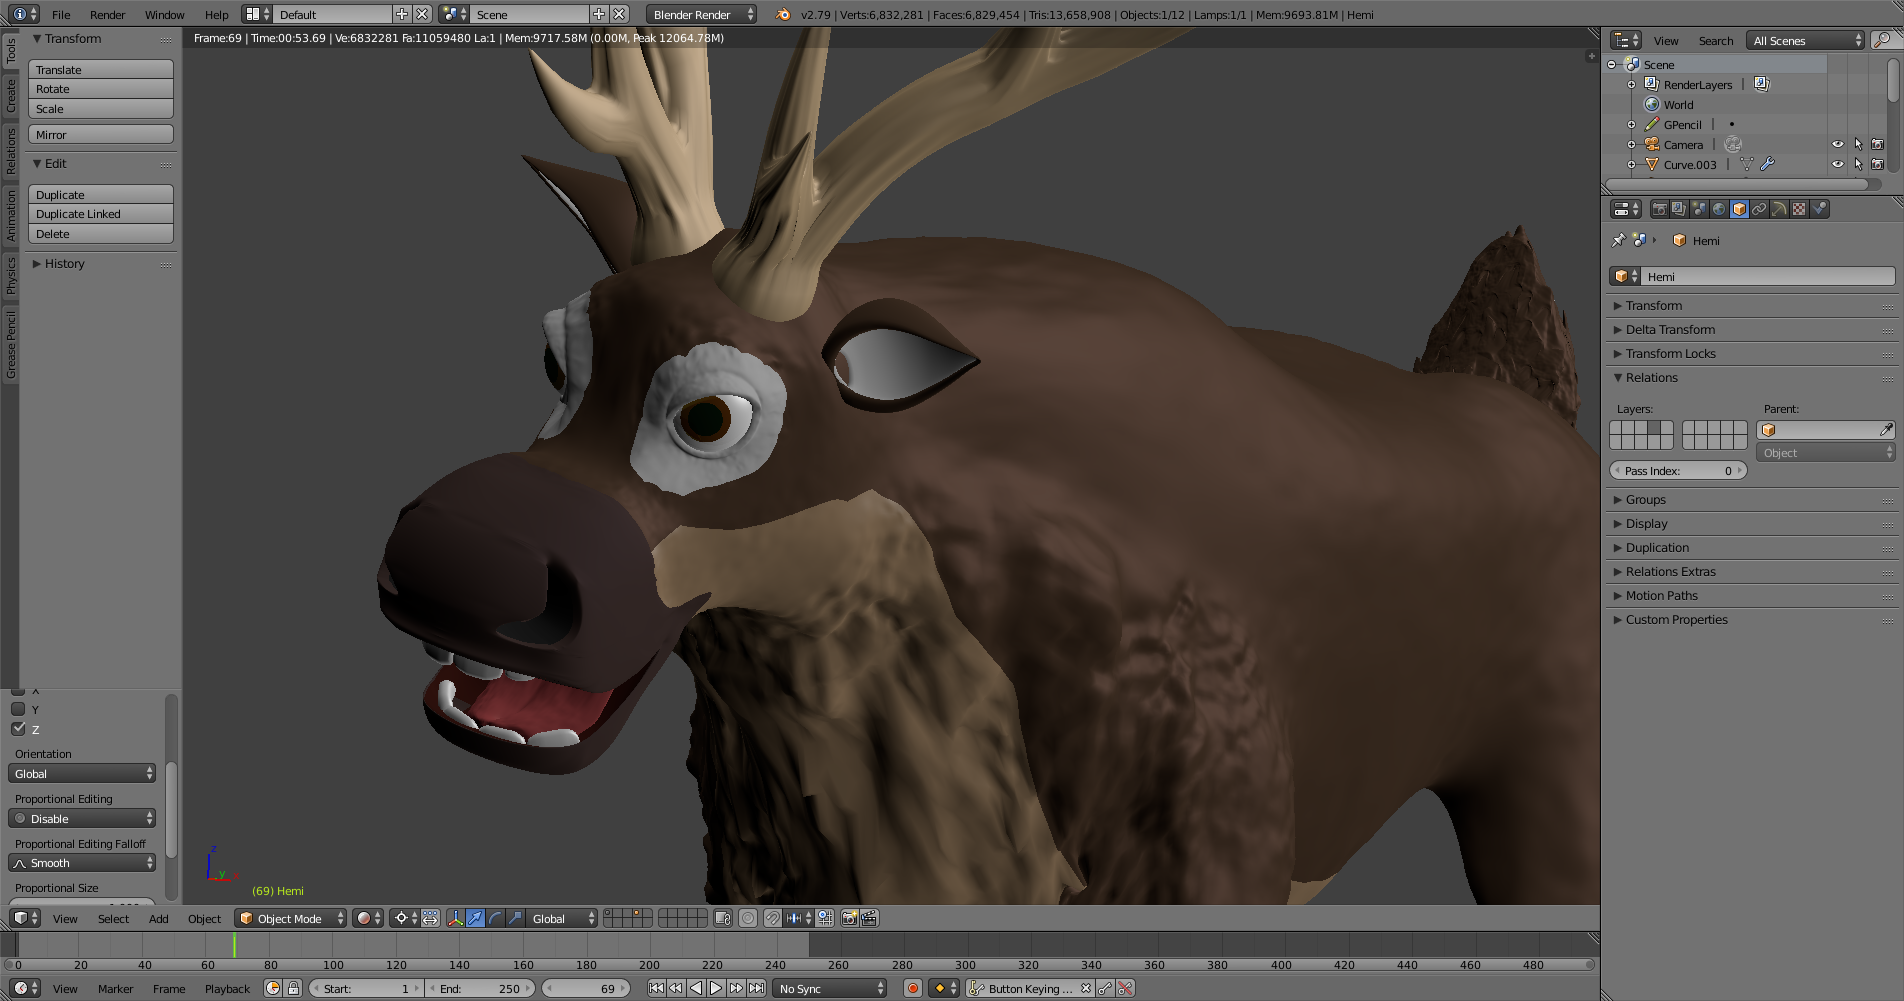The width and height of the screenshot is (1904, 1001).
Task: Toggle Camera selectability arrow in outliner
Action: pos(1858,144)
